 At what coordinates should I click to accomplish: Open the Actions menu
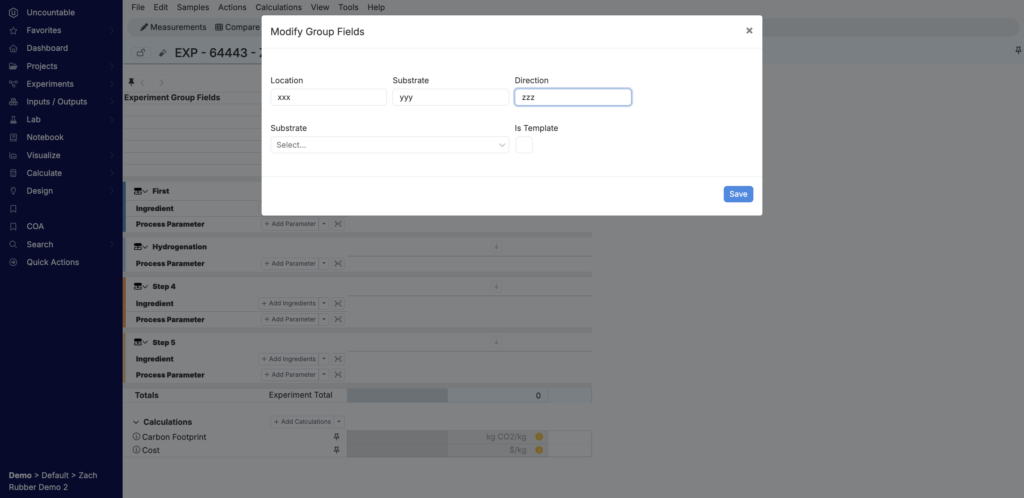232,7
